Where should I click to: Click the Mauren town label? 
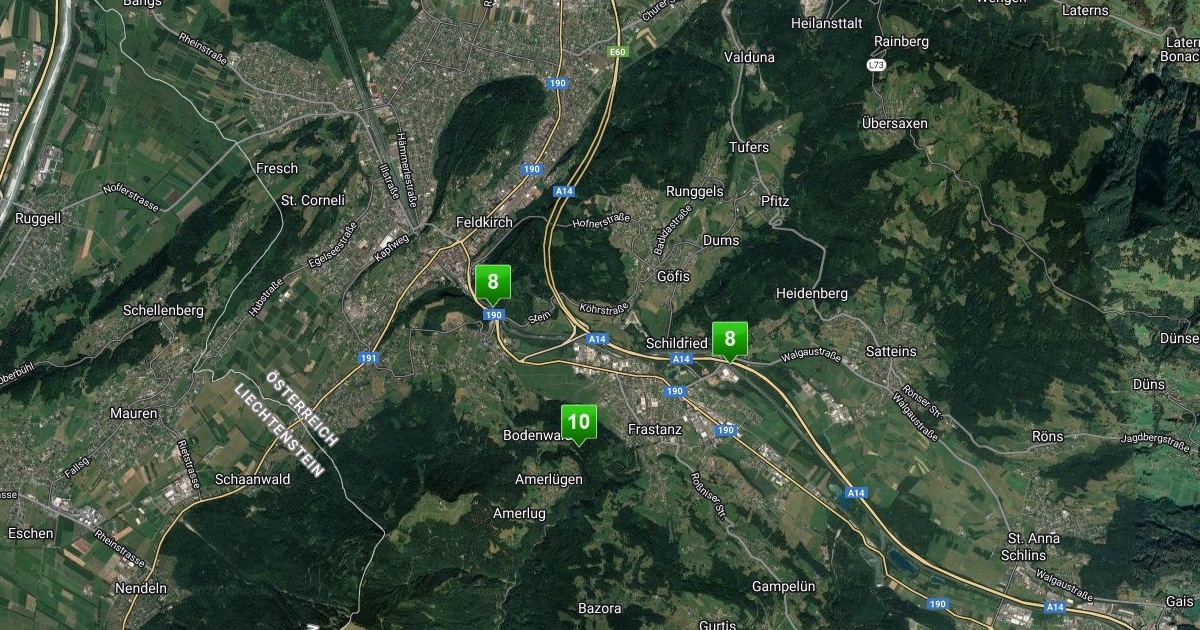point(134,413)
